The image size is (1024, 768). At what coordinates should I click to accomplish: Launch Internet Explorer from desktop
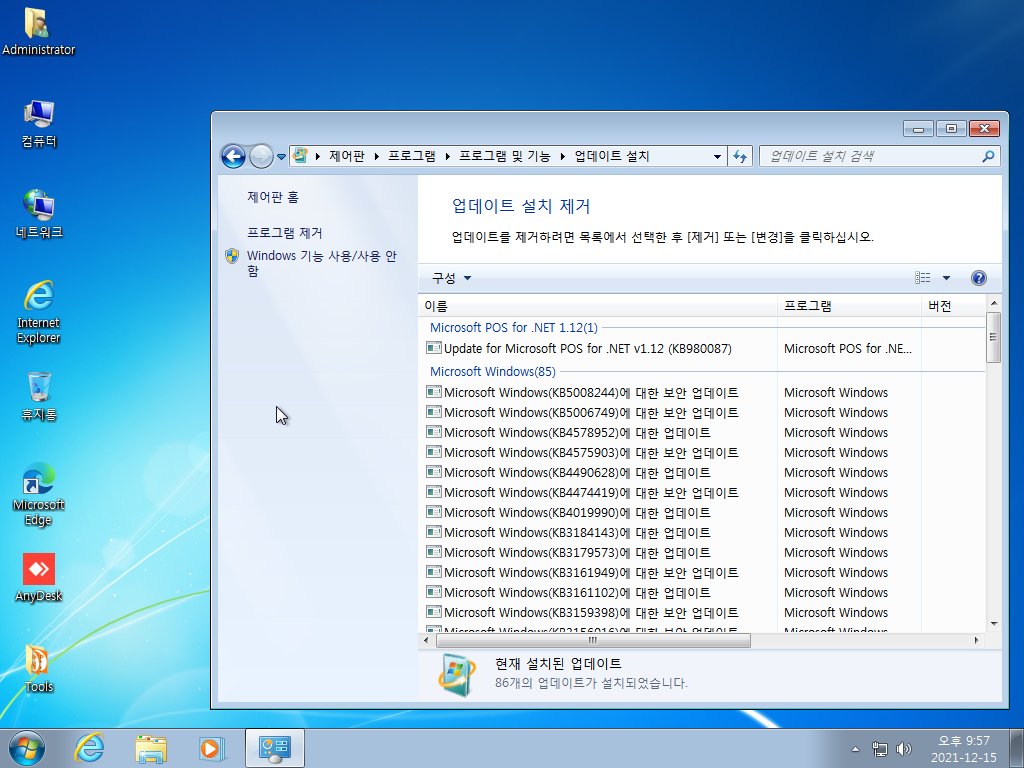pos(39,312)
